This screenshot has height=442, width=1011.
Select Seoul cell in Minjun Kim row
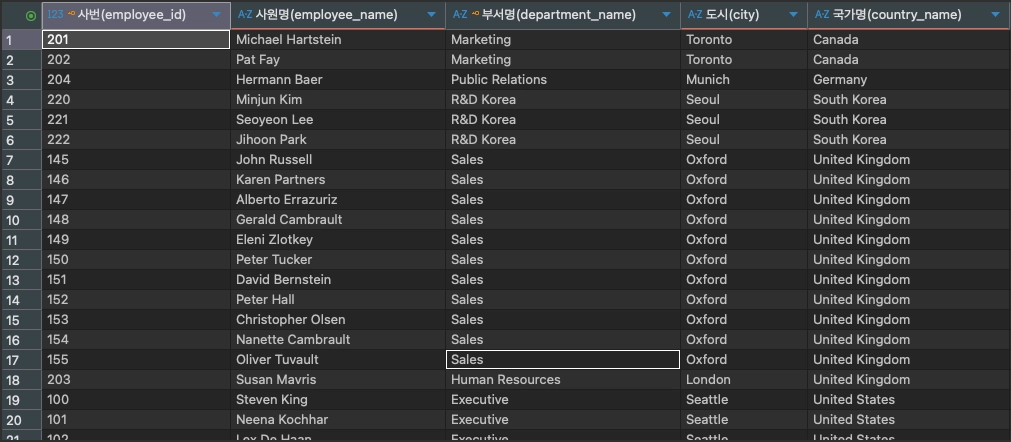pos(744,100)
